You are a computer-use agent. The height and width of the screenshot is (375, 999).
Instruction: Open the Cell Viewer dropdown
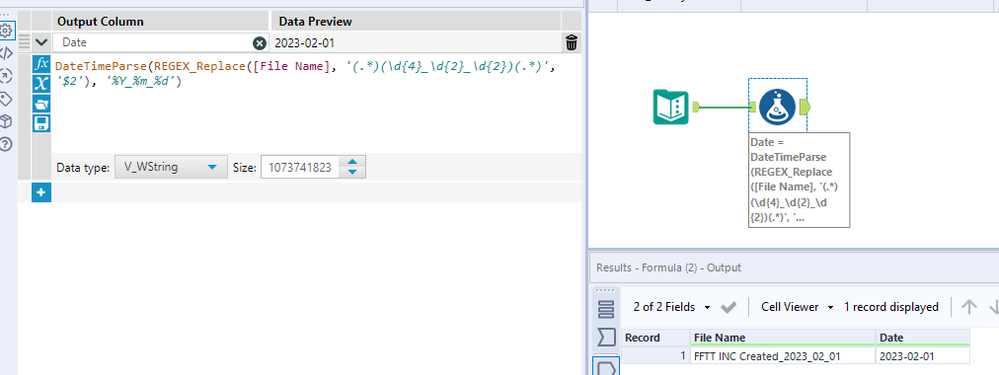pos(797,307)
